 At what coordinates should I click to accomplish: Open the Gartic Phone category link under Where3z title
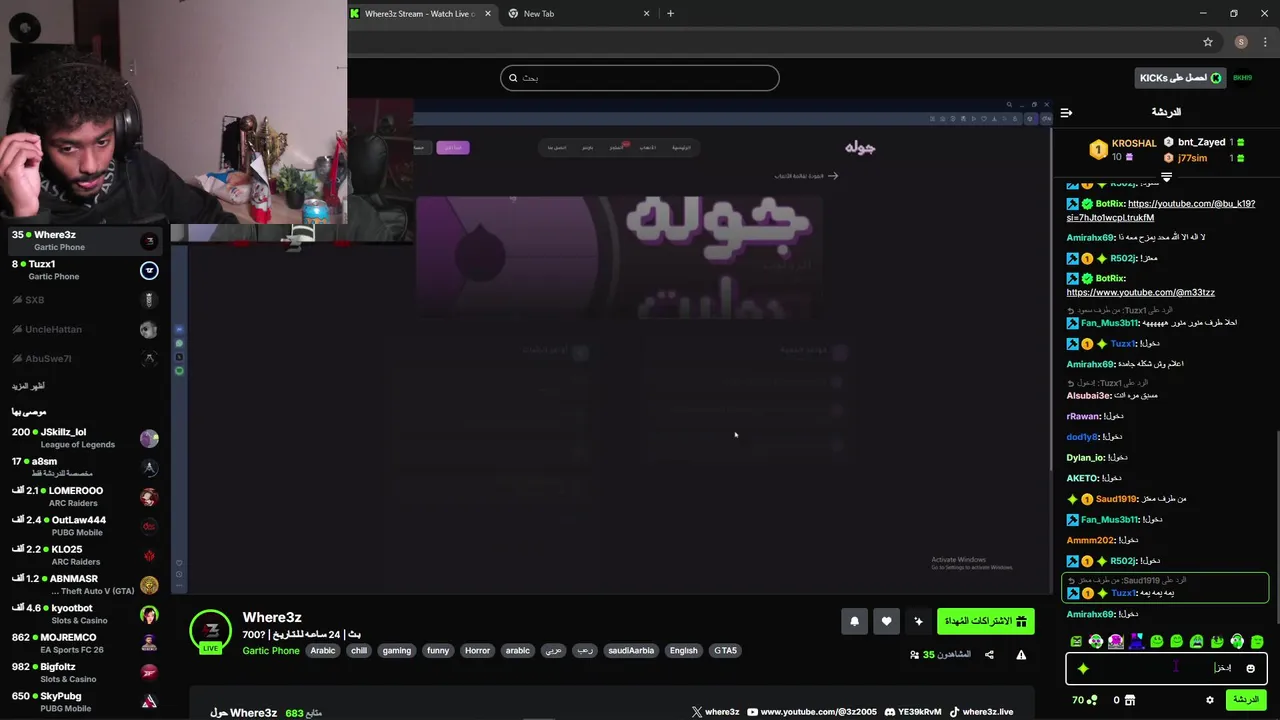click(x=271, y=651)
